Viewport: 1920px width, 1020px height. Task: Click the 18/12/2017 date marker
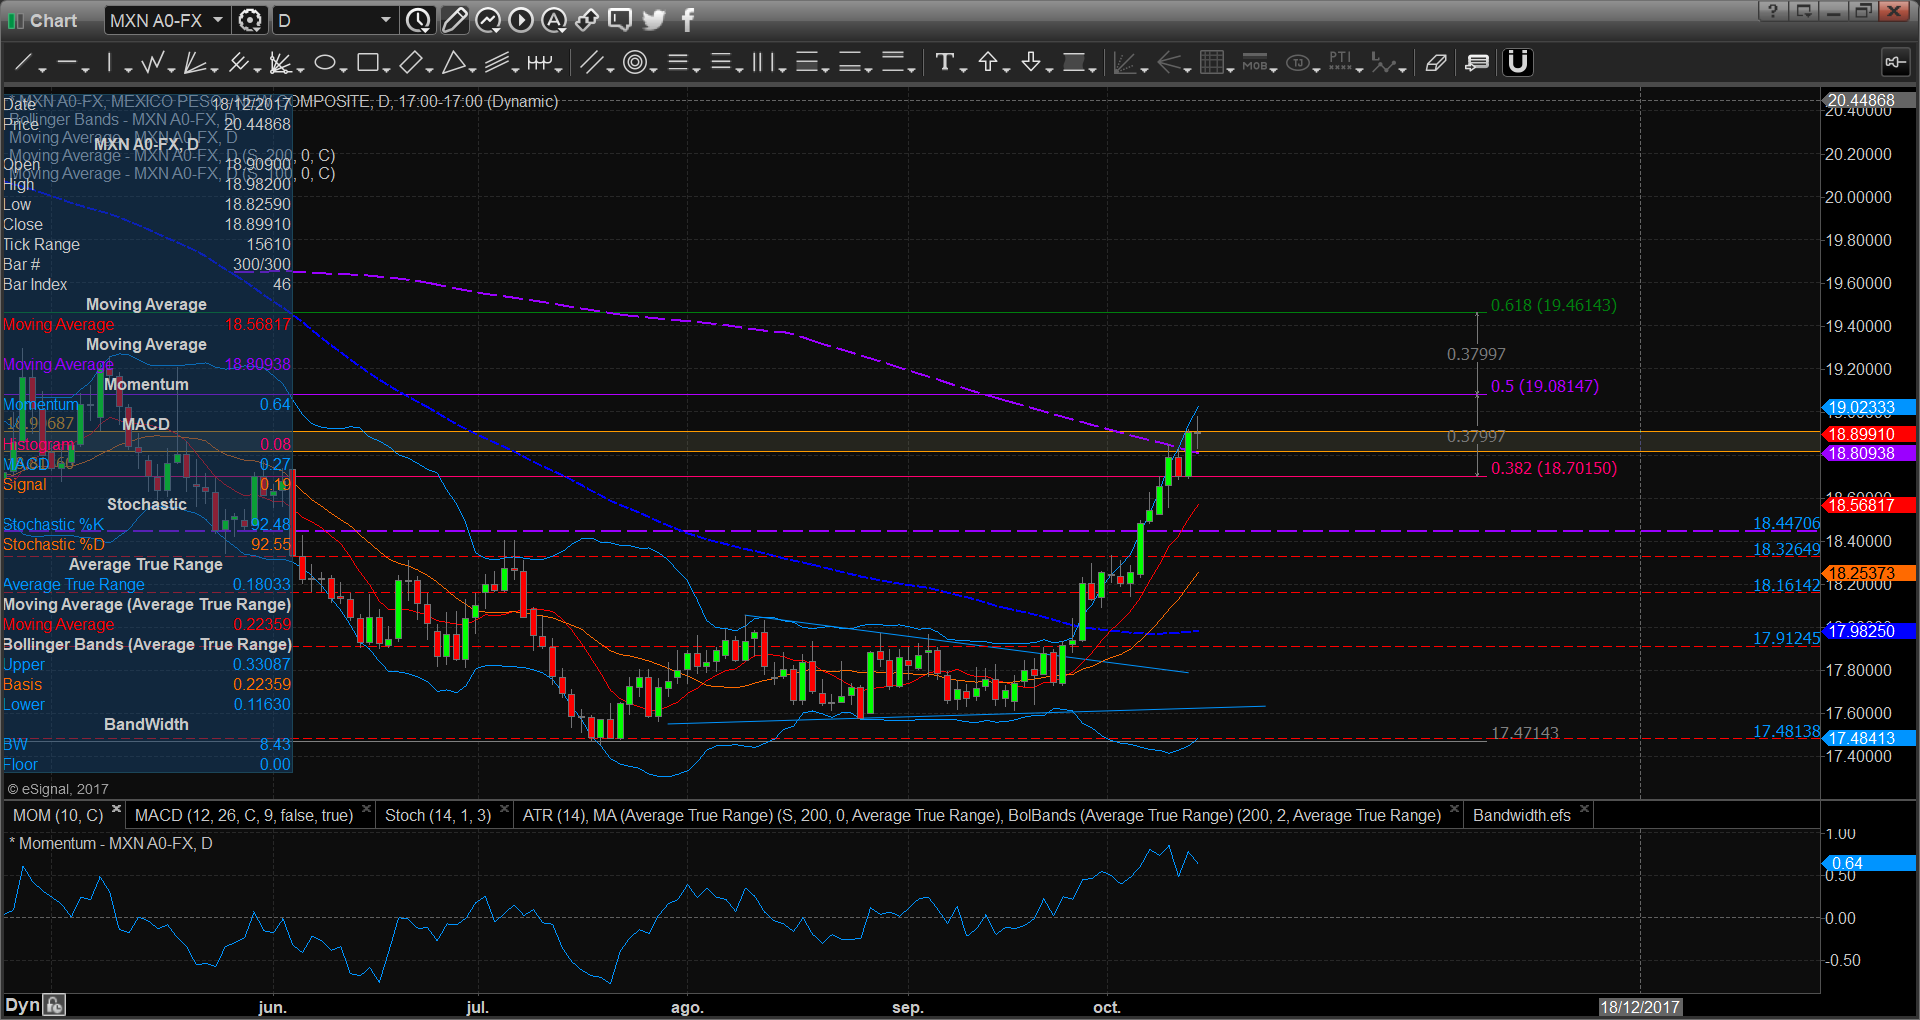point(1640,1007)
